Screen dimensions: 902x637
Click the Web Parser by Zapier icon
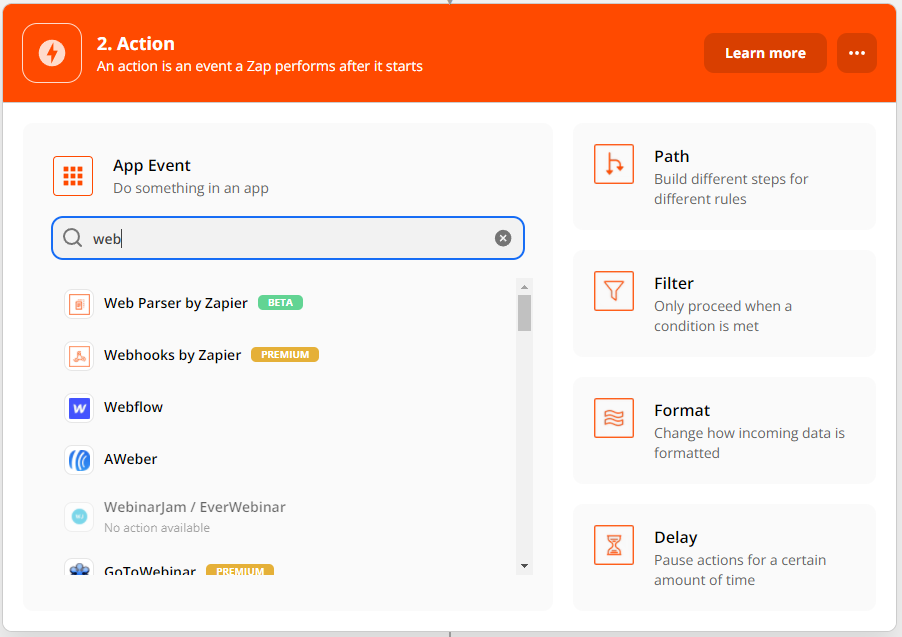click(79, 304)
